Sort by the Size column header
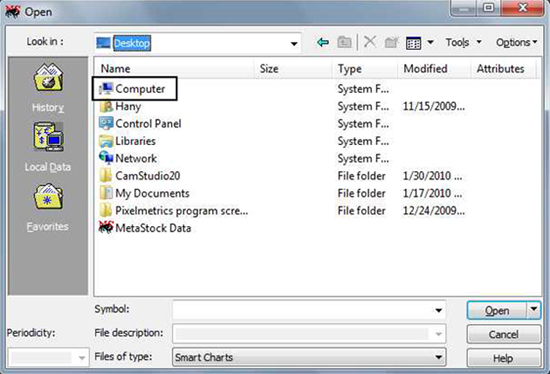550x374 pixels. [x=293, y=69]
